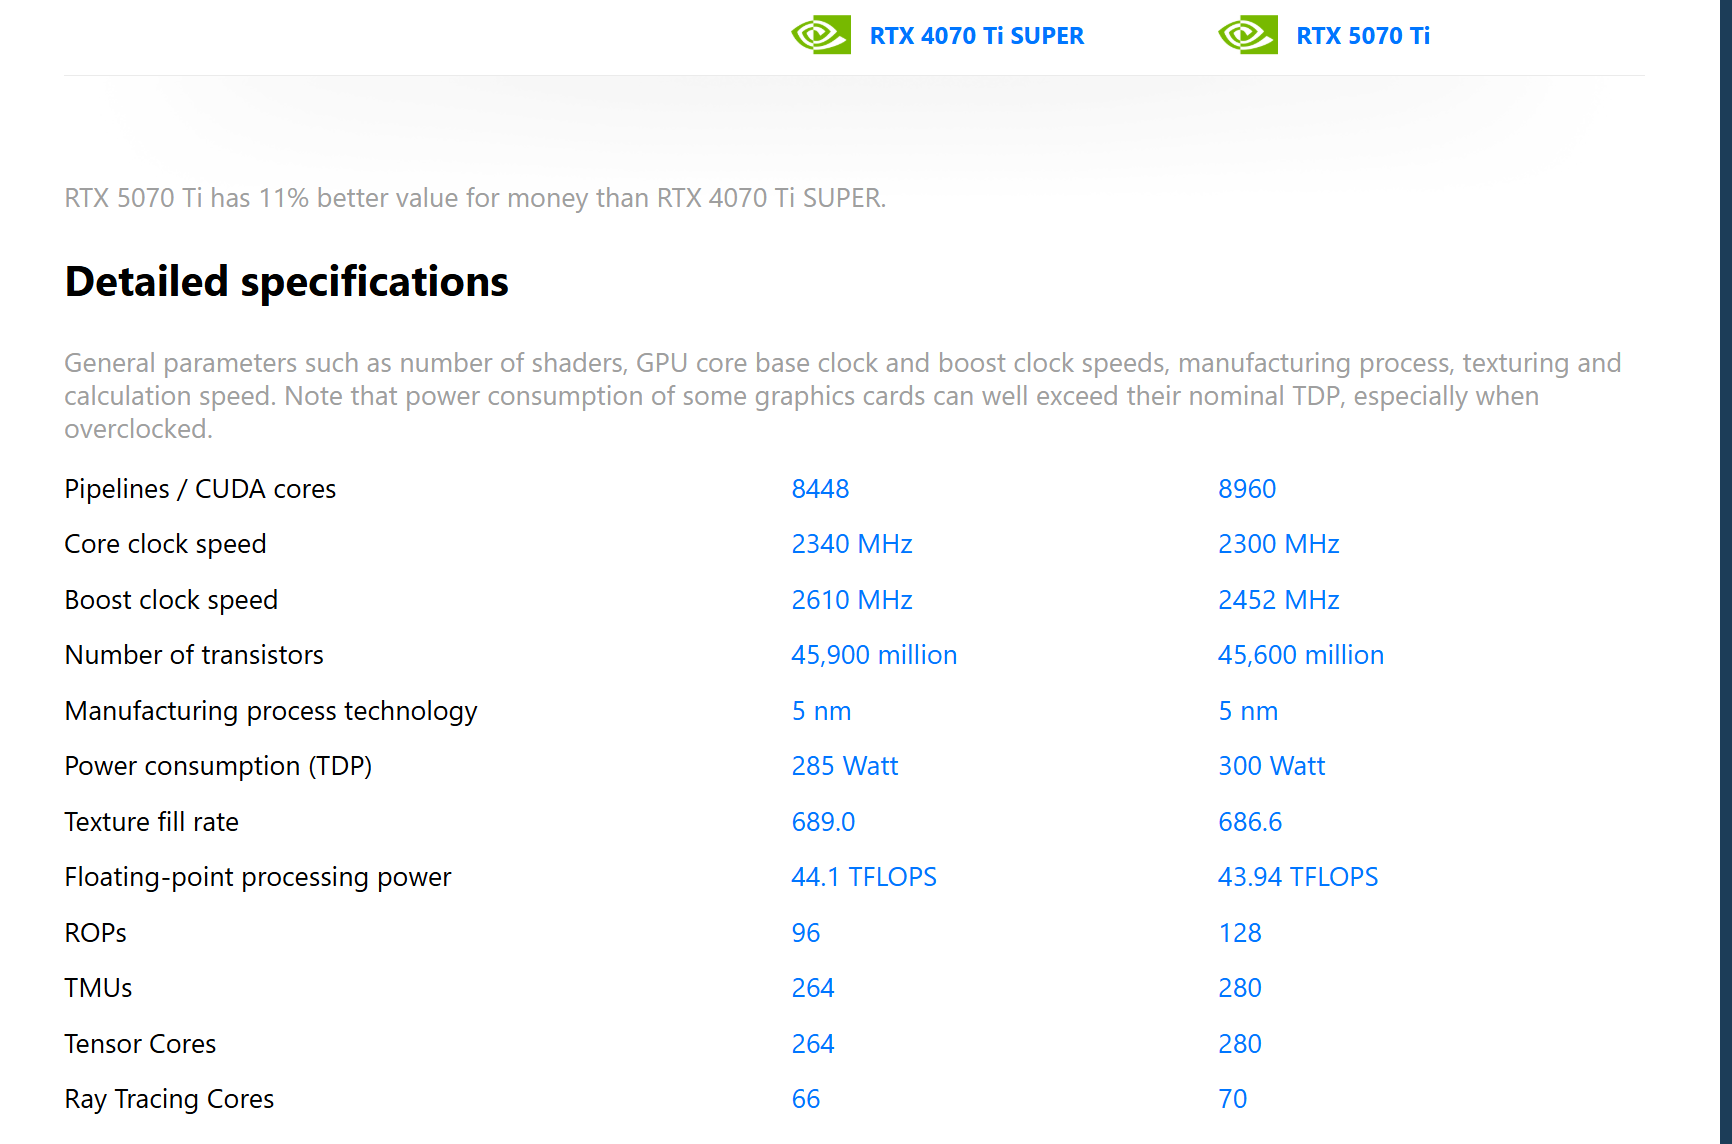Image resolution: width=1732 pixels, height=1144 pixels.
Task: Click the Detailed specifications heading
Action: point(287,282)
